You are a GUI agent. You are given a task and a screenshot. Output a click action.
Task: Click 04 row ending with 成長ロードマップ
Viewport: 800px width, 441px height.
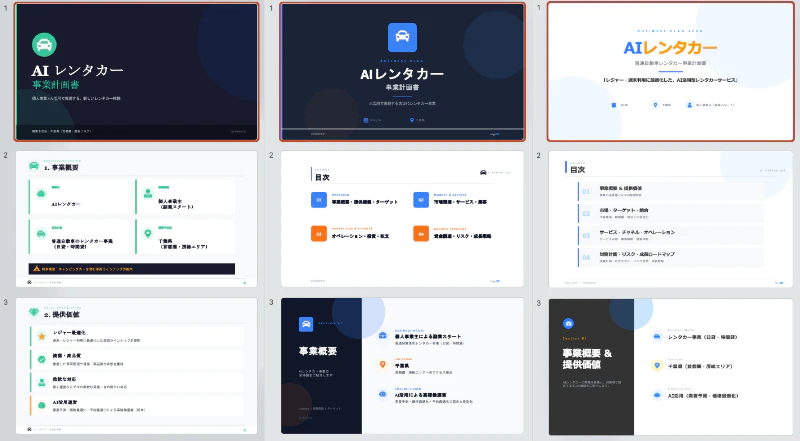pos(671,257)
